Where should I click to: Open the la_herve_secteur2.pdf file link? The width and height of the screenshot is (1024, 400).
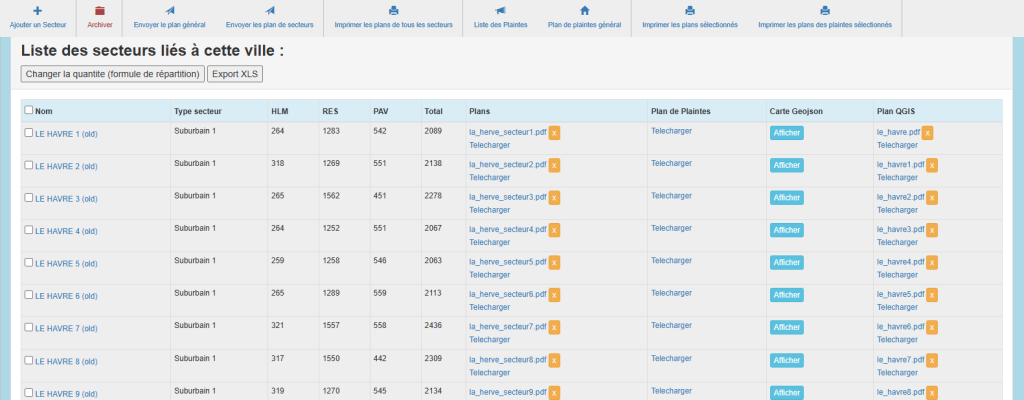tap(508, 165)
